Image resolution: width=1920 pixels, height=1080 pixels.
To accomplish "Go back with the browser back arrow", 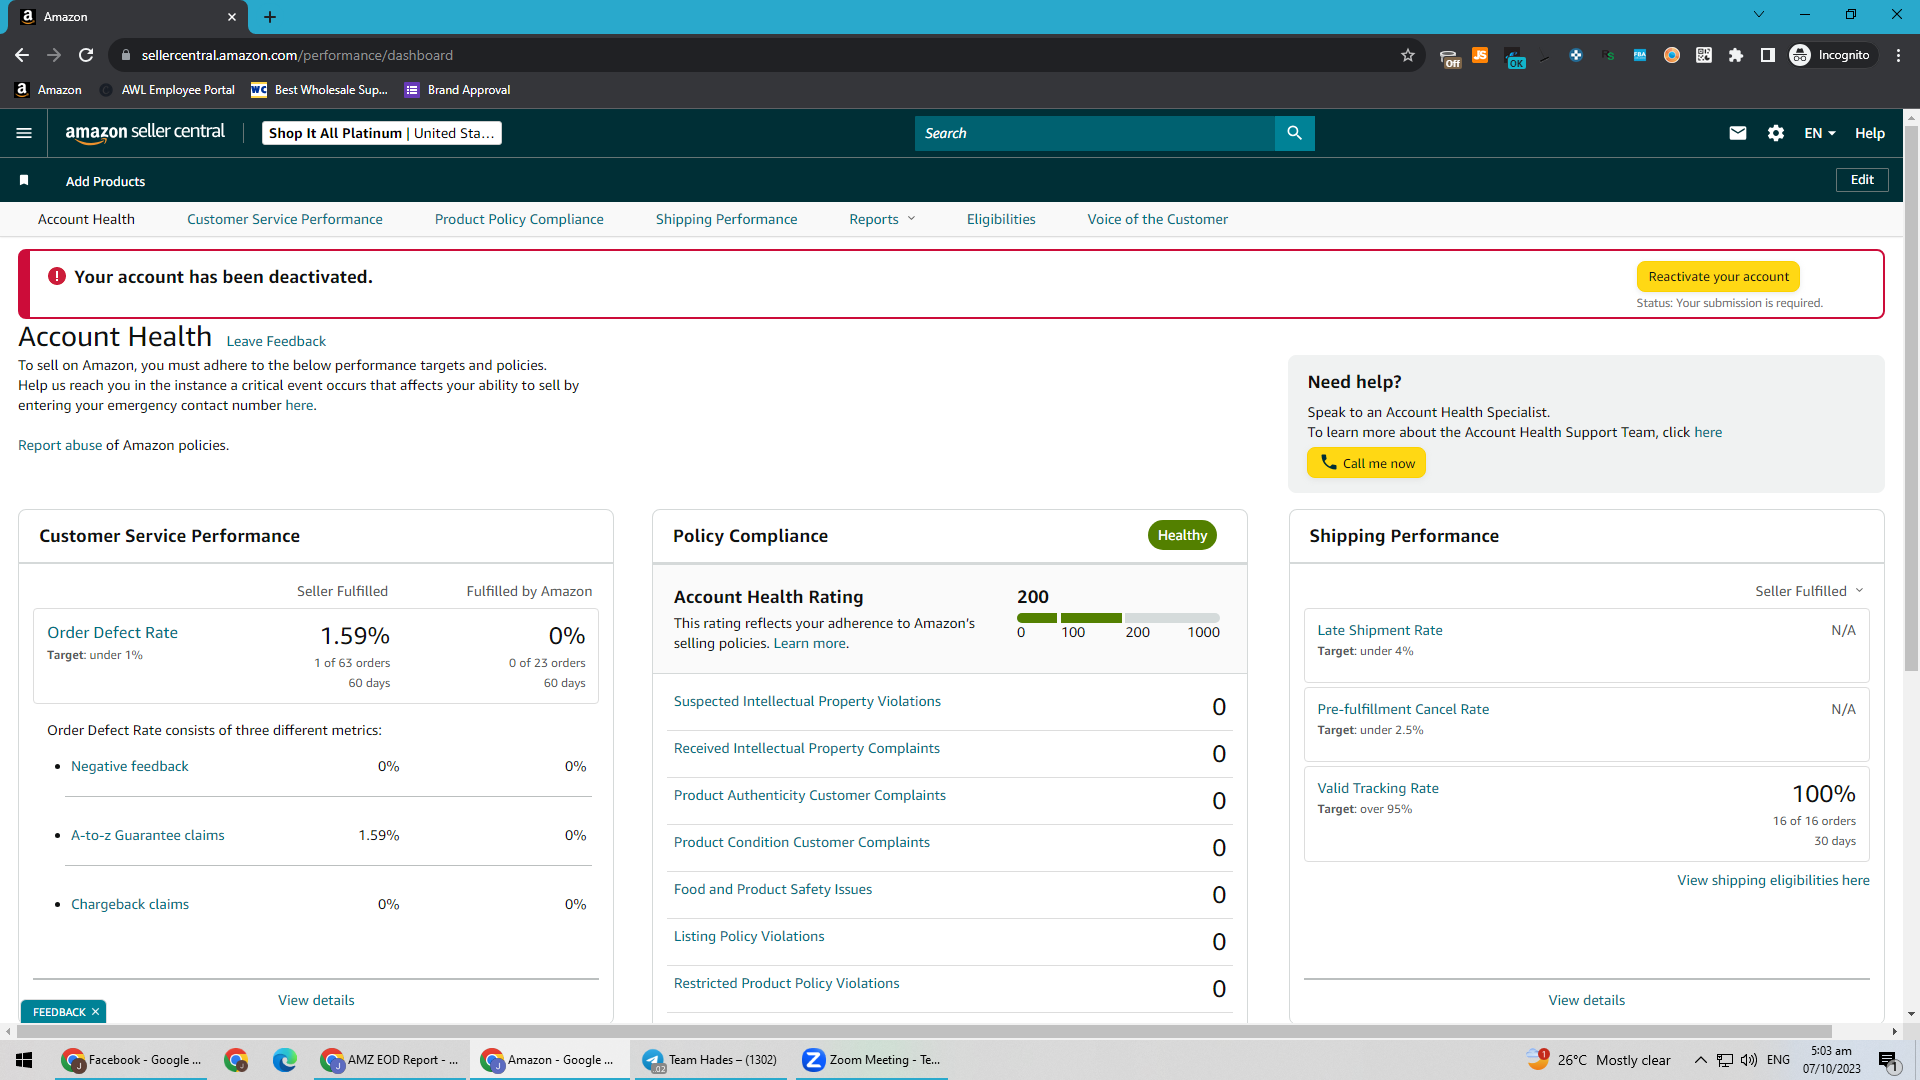I will (x=22, y=55).
